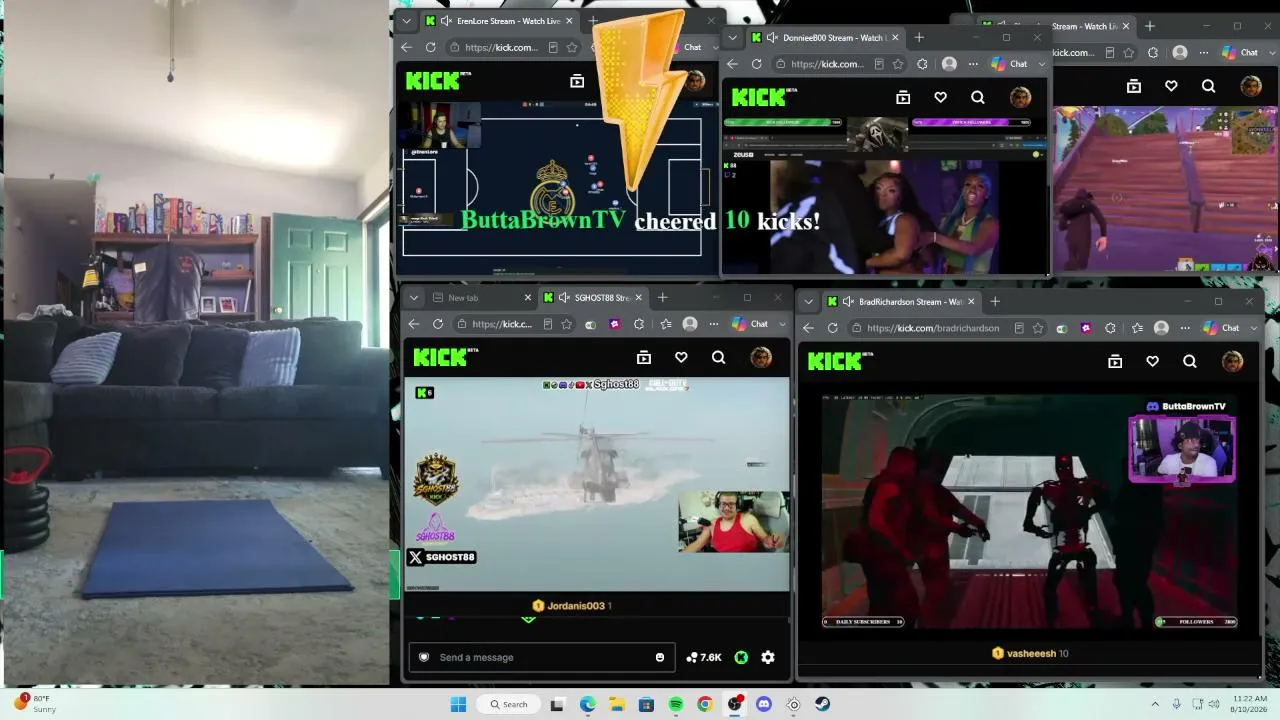Switch to New tab in SGhost88 window
Screen dimensions: 1280x720
point(482,298)
